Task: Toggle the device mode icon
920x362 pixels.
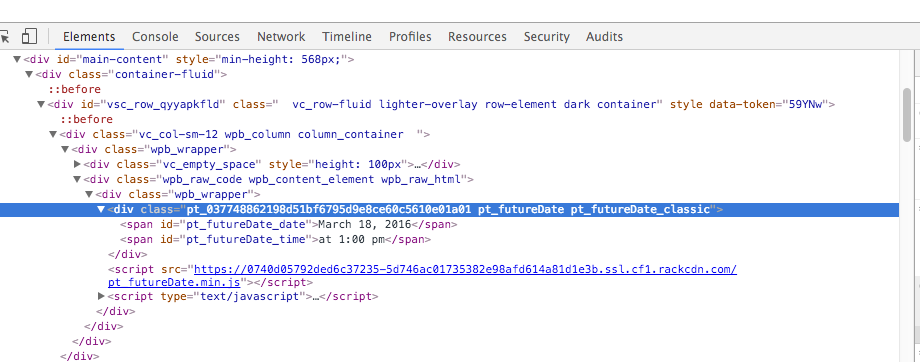Action: click(x=29, y=36)
